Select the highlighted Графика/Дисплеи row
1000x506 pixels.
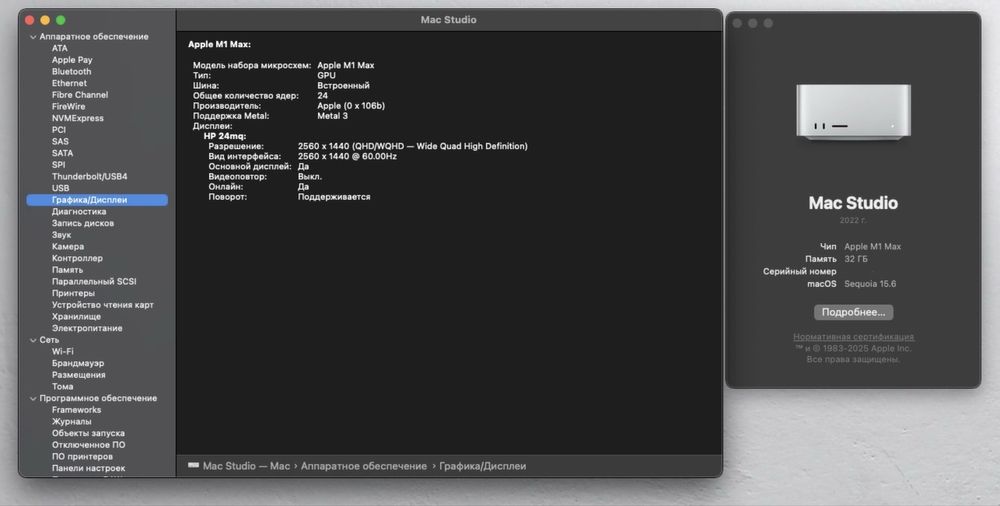pyautogui.click(x=97, y=200)
